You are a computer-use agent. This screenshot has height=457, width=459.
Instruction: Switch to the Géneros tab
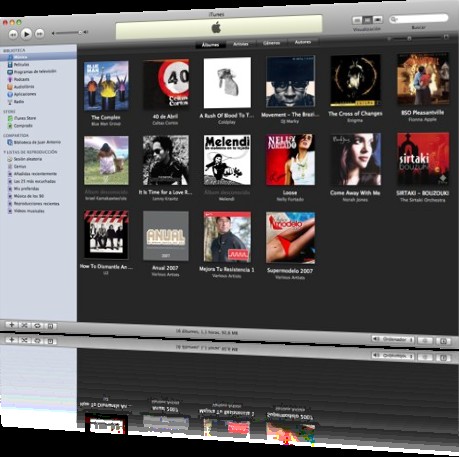click(271, 43)
